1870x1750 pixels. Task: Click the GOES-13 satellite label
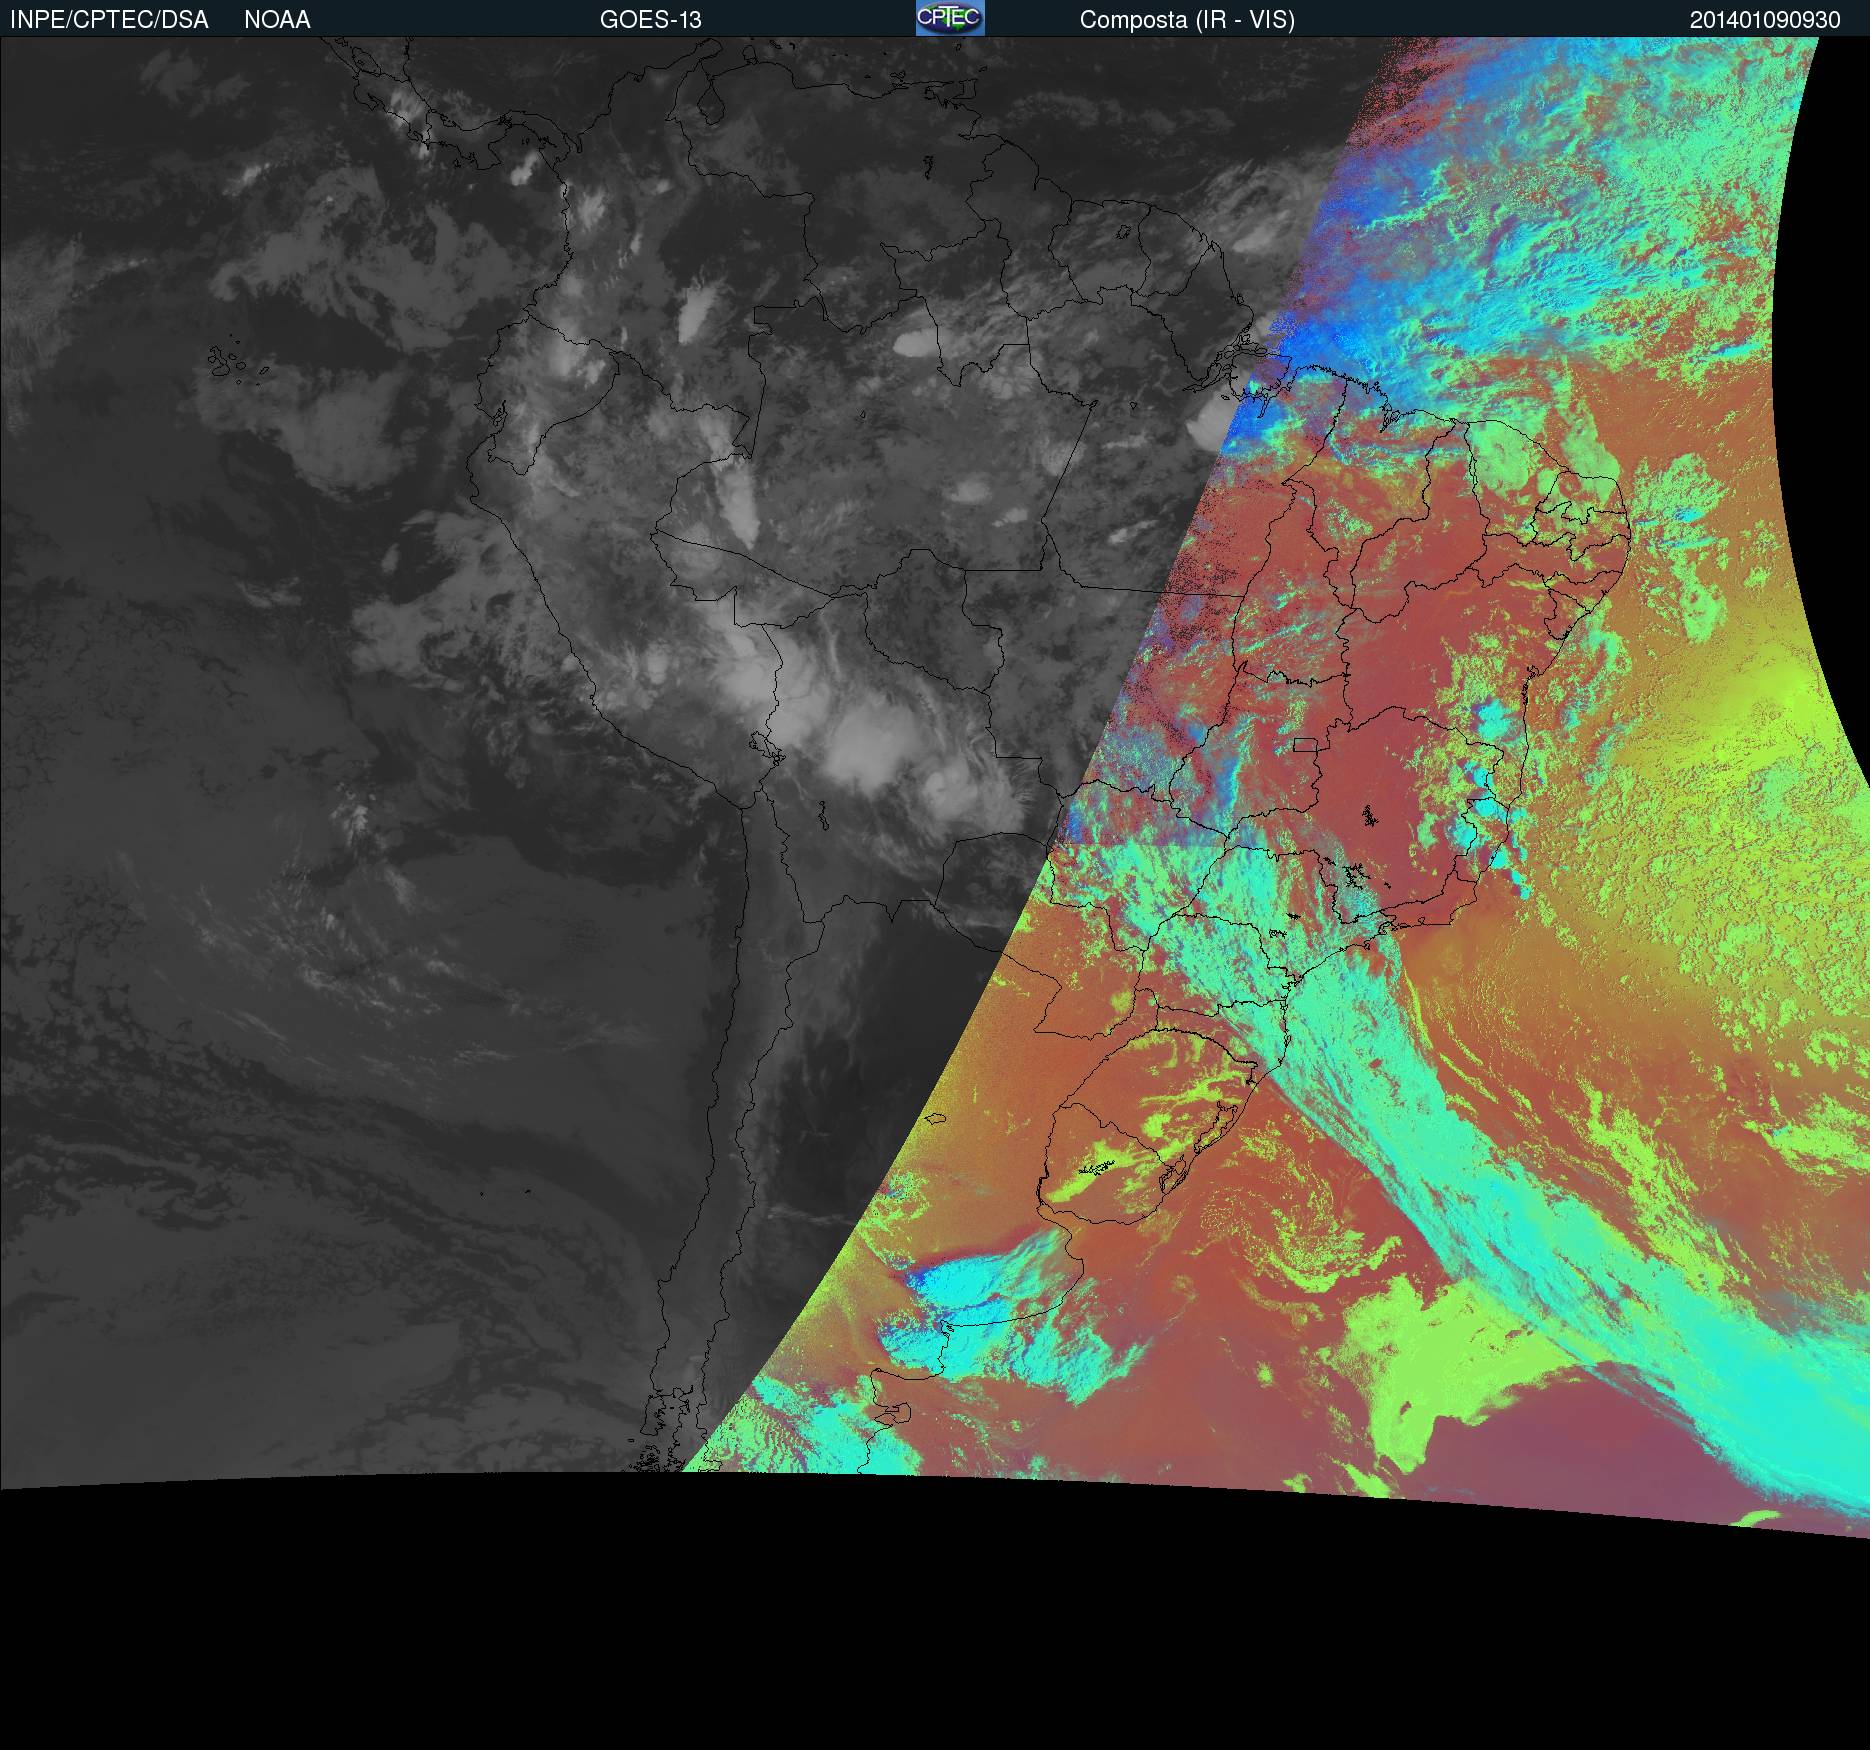click(x=651, y=20)
